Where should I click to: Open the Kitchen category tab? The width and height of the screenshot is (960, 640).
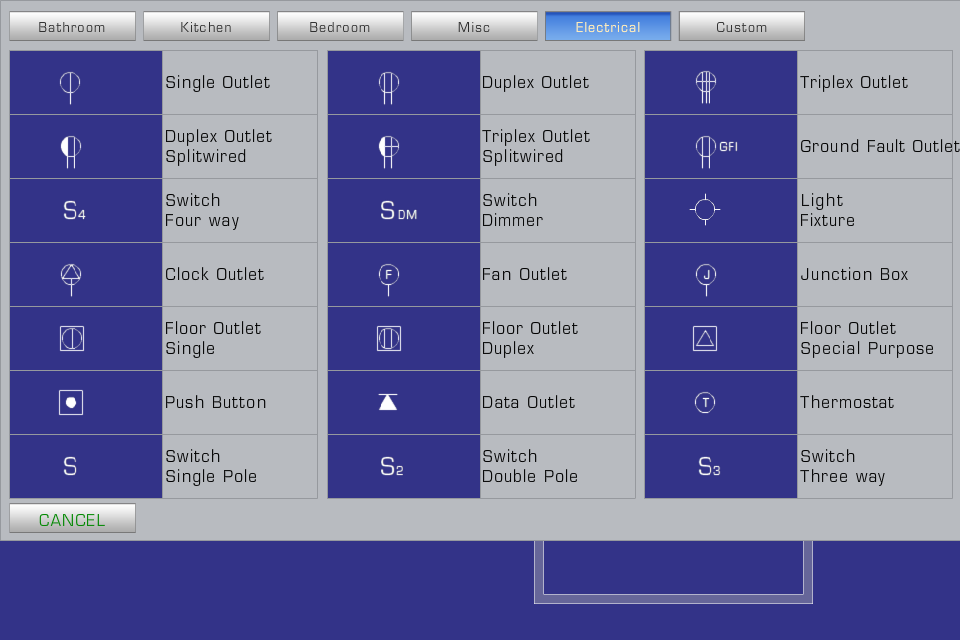(206, 27)
